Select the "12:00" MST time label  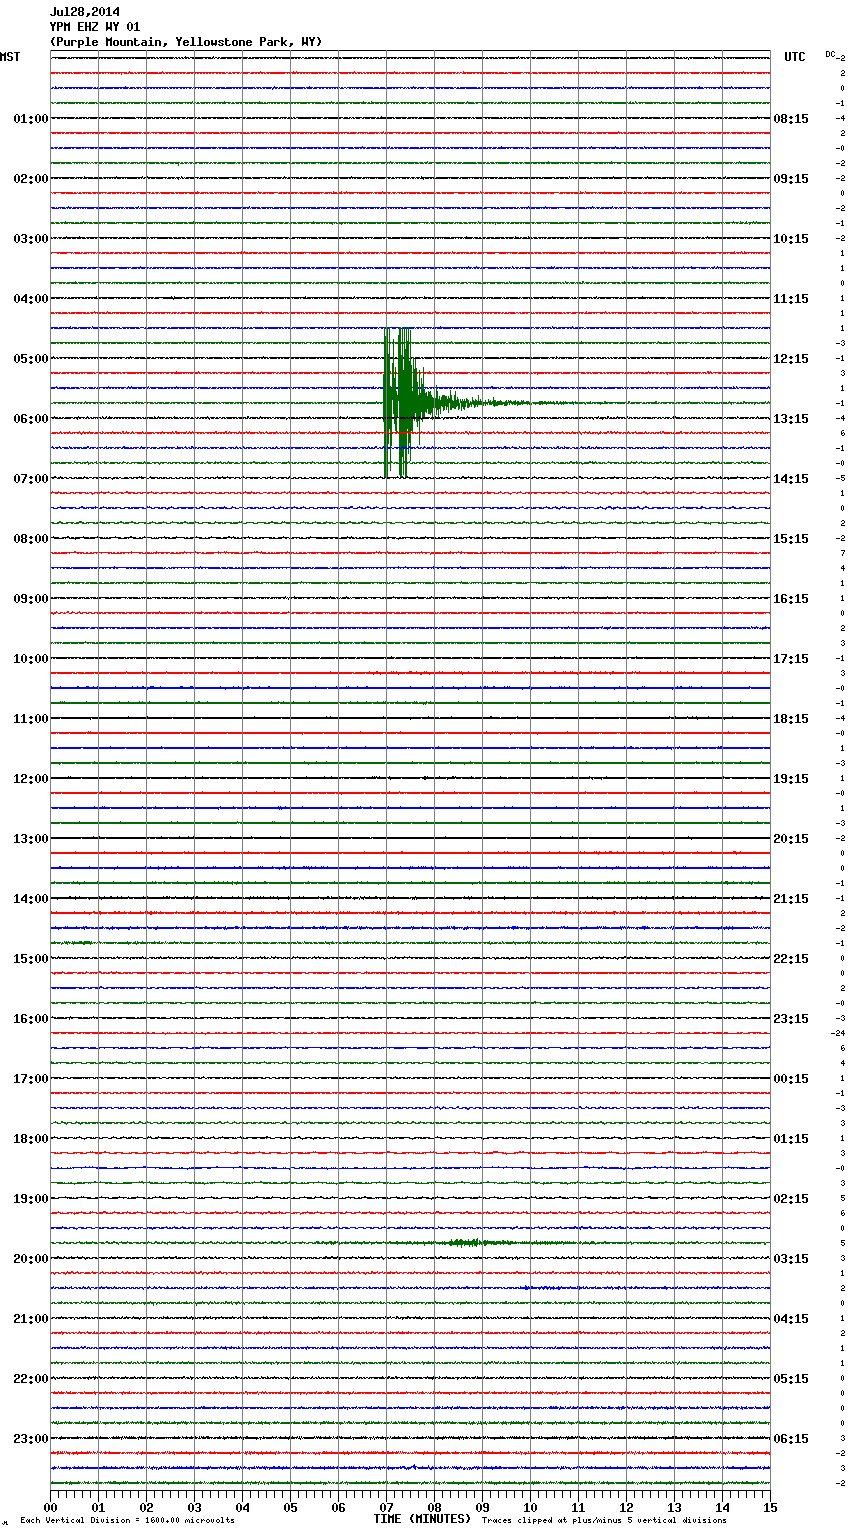point(31,779)
